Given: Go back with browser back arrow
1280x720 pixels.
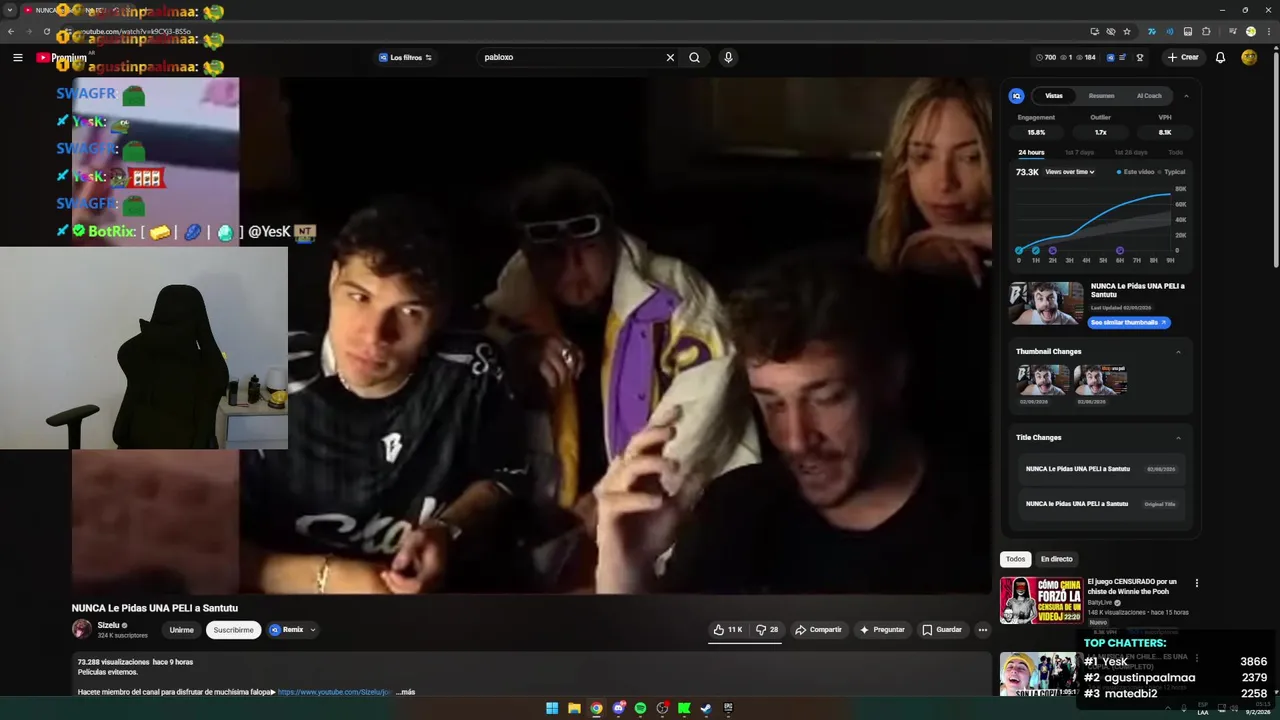Looking at the screenshot, I should (x=11, y=31).
